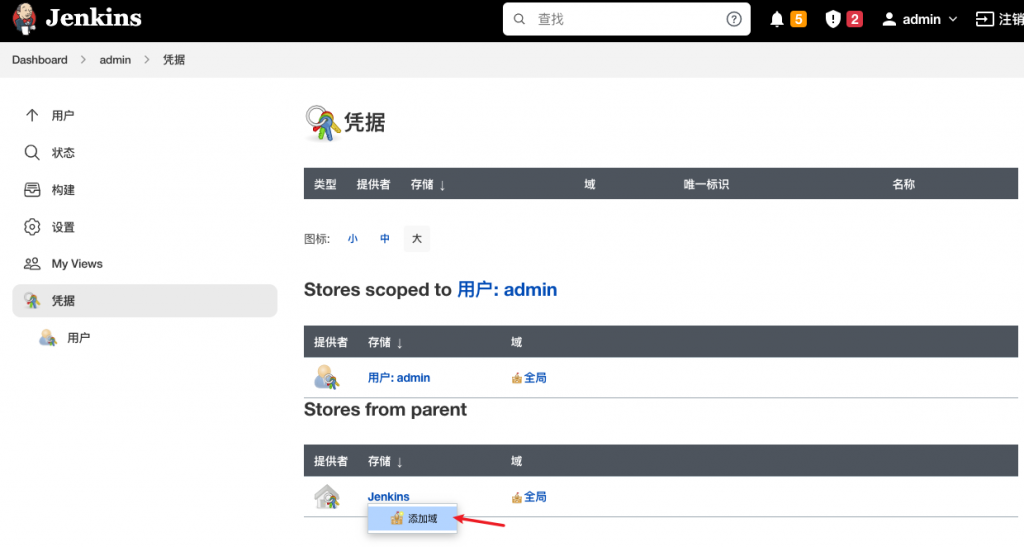Open security warnings shield icon
The height and width of the screenshot is (547, 1024).
click(x=833, y=19)
